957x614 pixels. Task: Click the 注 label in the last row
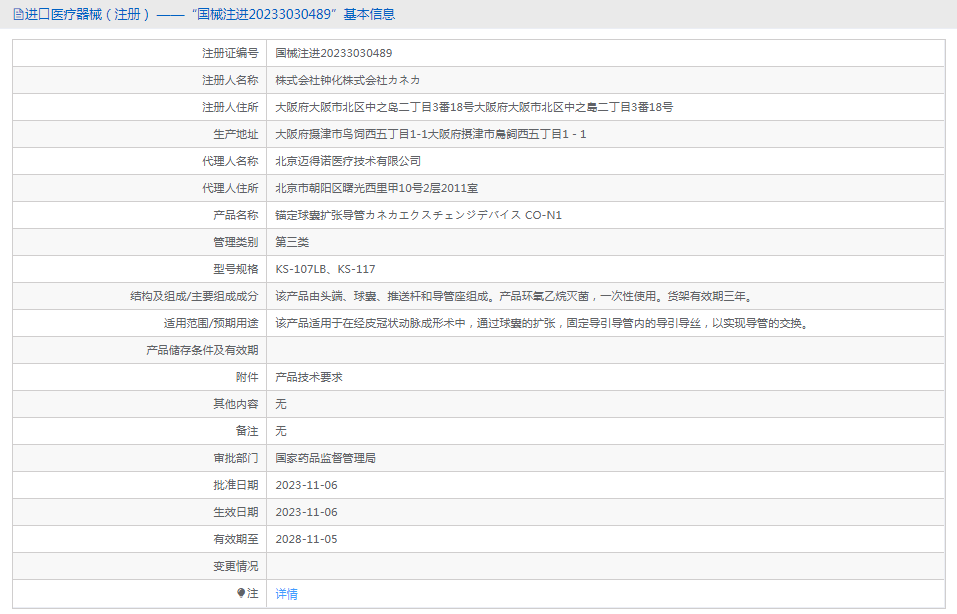pyautogui.click(x=253, y=593)
